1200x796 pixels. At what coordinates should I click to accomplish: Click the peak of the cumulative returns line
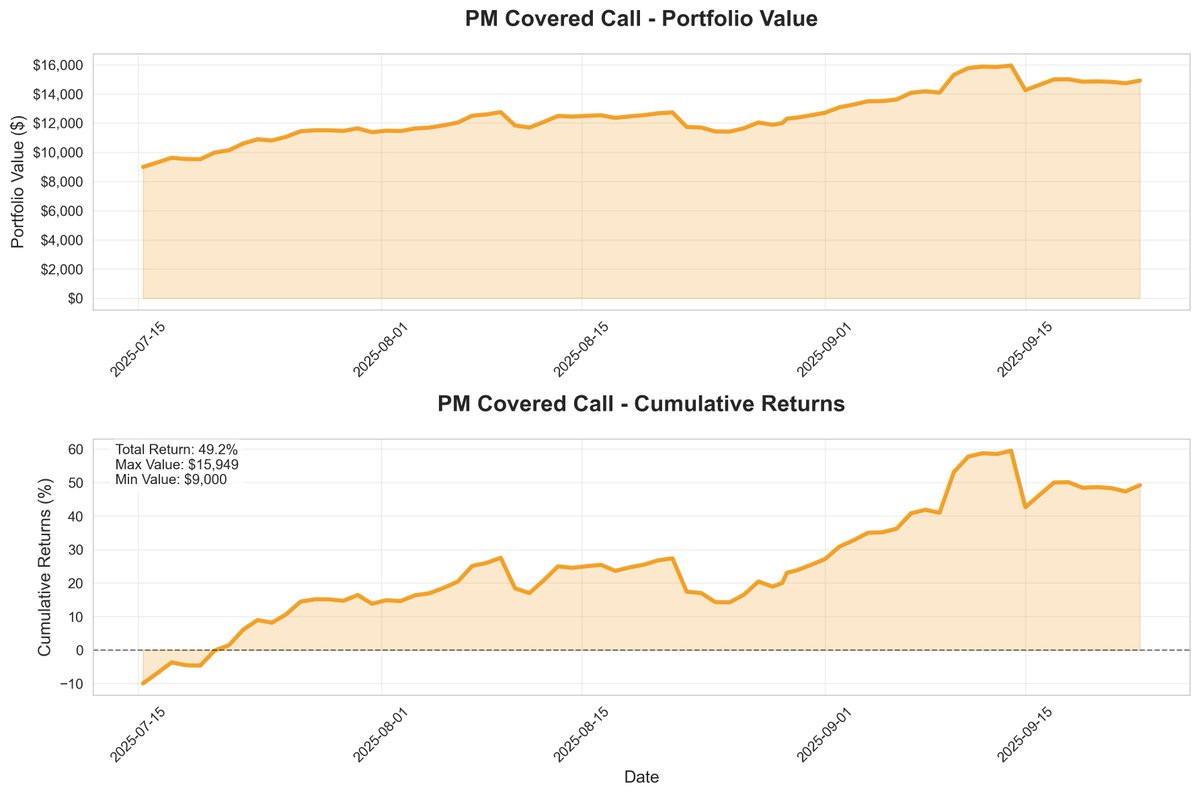click(1011, 451)
